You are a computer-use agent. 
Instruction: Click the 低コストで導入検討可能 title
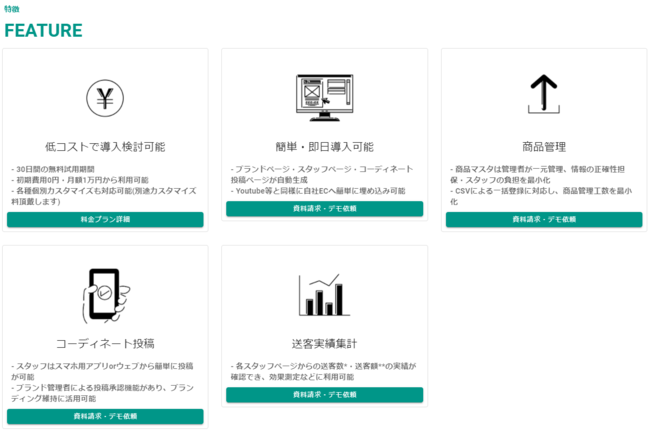click(105, 147)
